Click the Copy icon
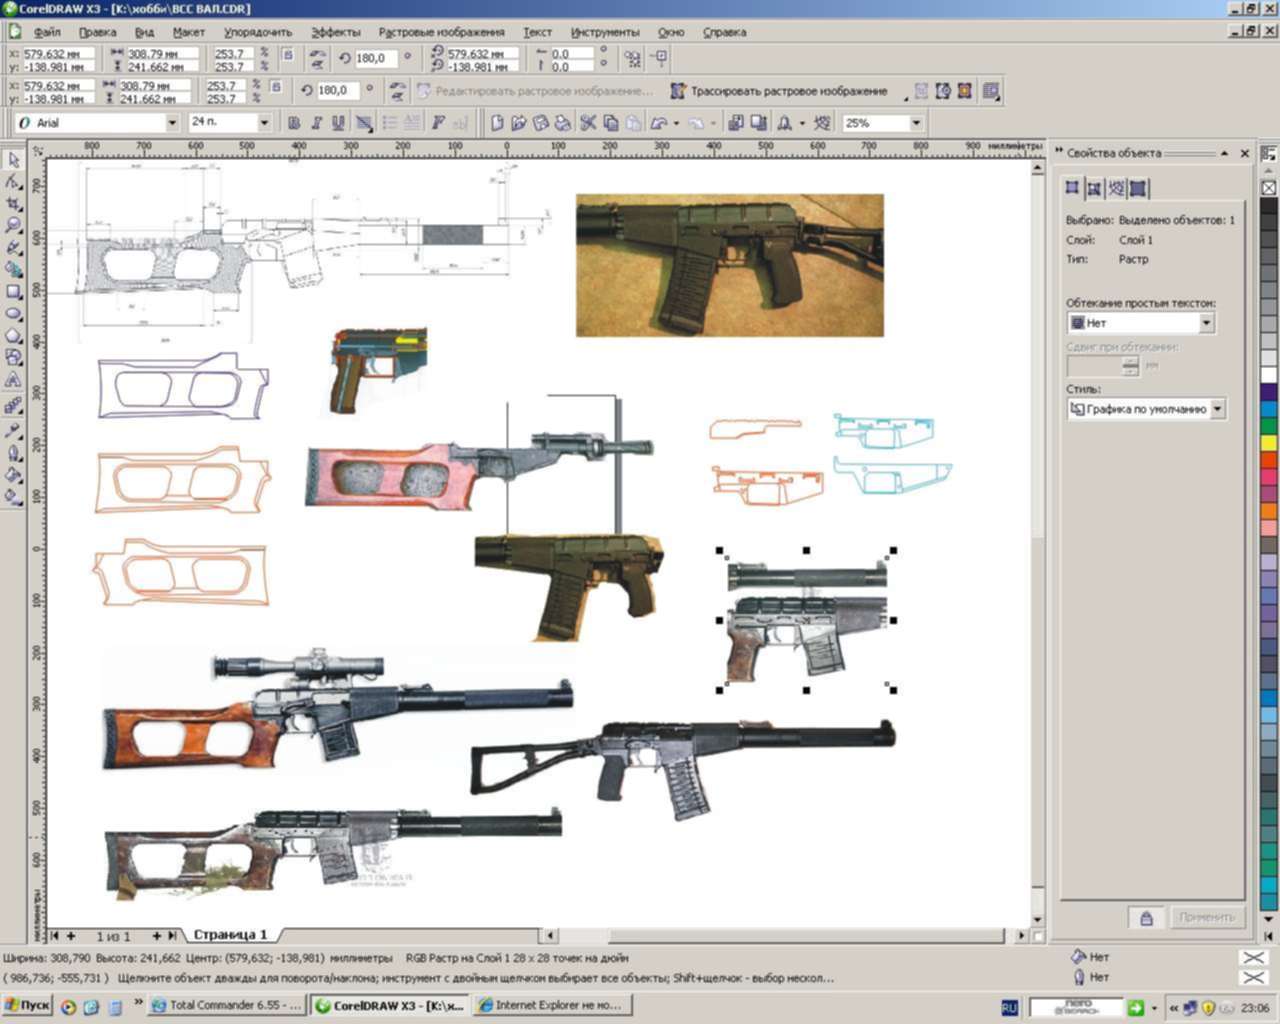Image resolution: width=1280 pixels, height=1024 pixels. point(610,123)
